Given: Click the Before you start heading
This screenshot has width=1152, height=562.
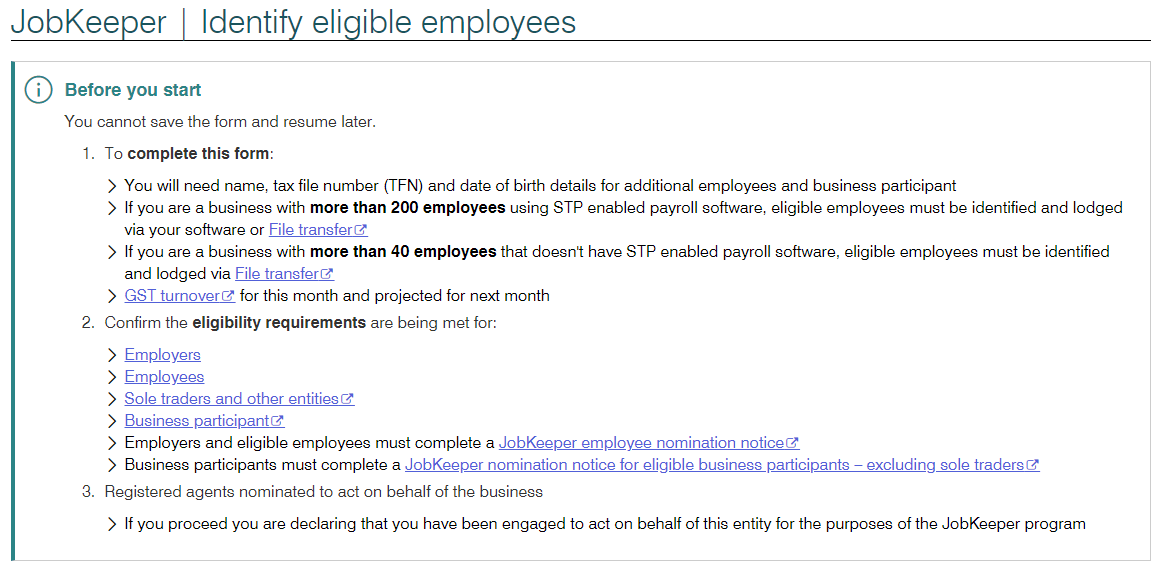Looking at the screenshot, I should click(133, 90).
